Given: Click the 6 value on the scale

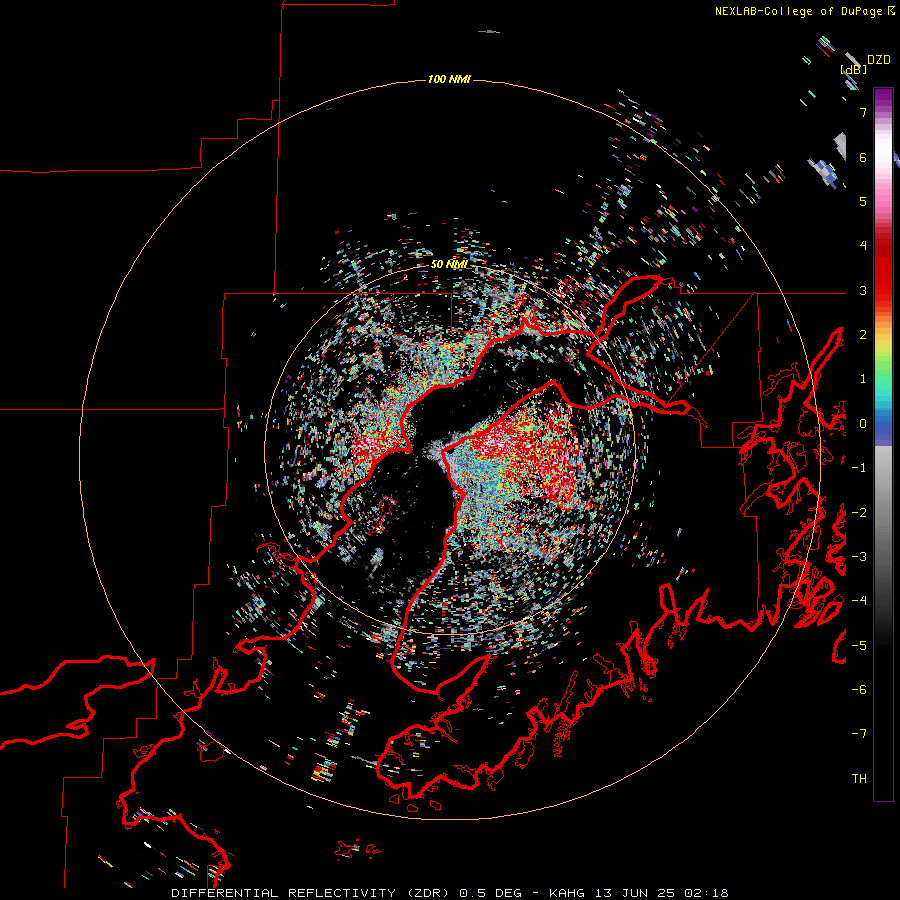Looking at the screenshot, I should click(x=863, y=157).
